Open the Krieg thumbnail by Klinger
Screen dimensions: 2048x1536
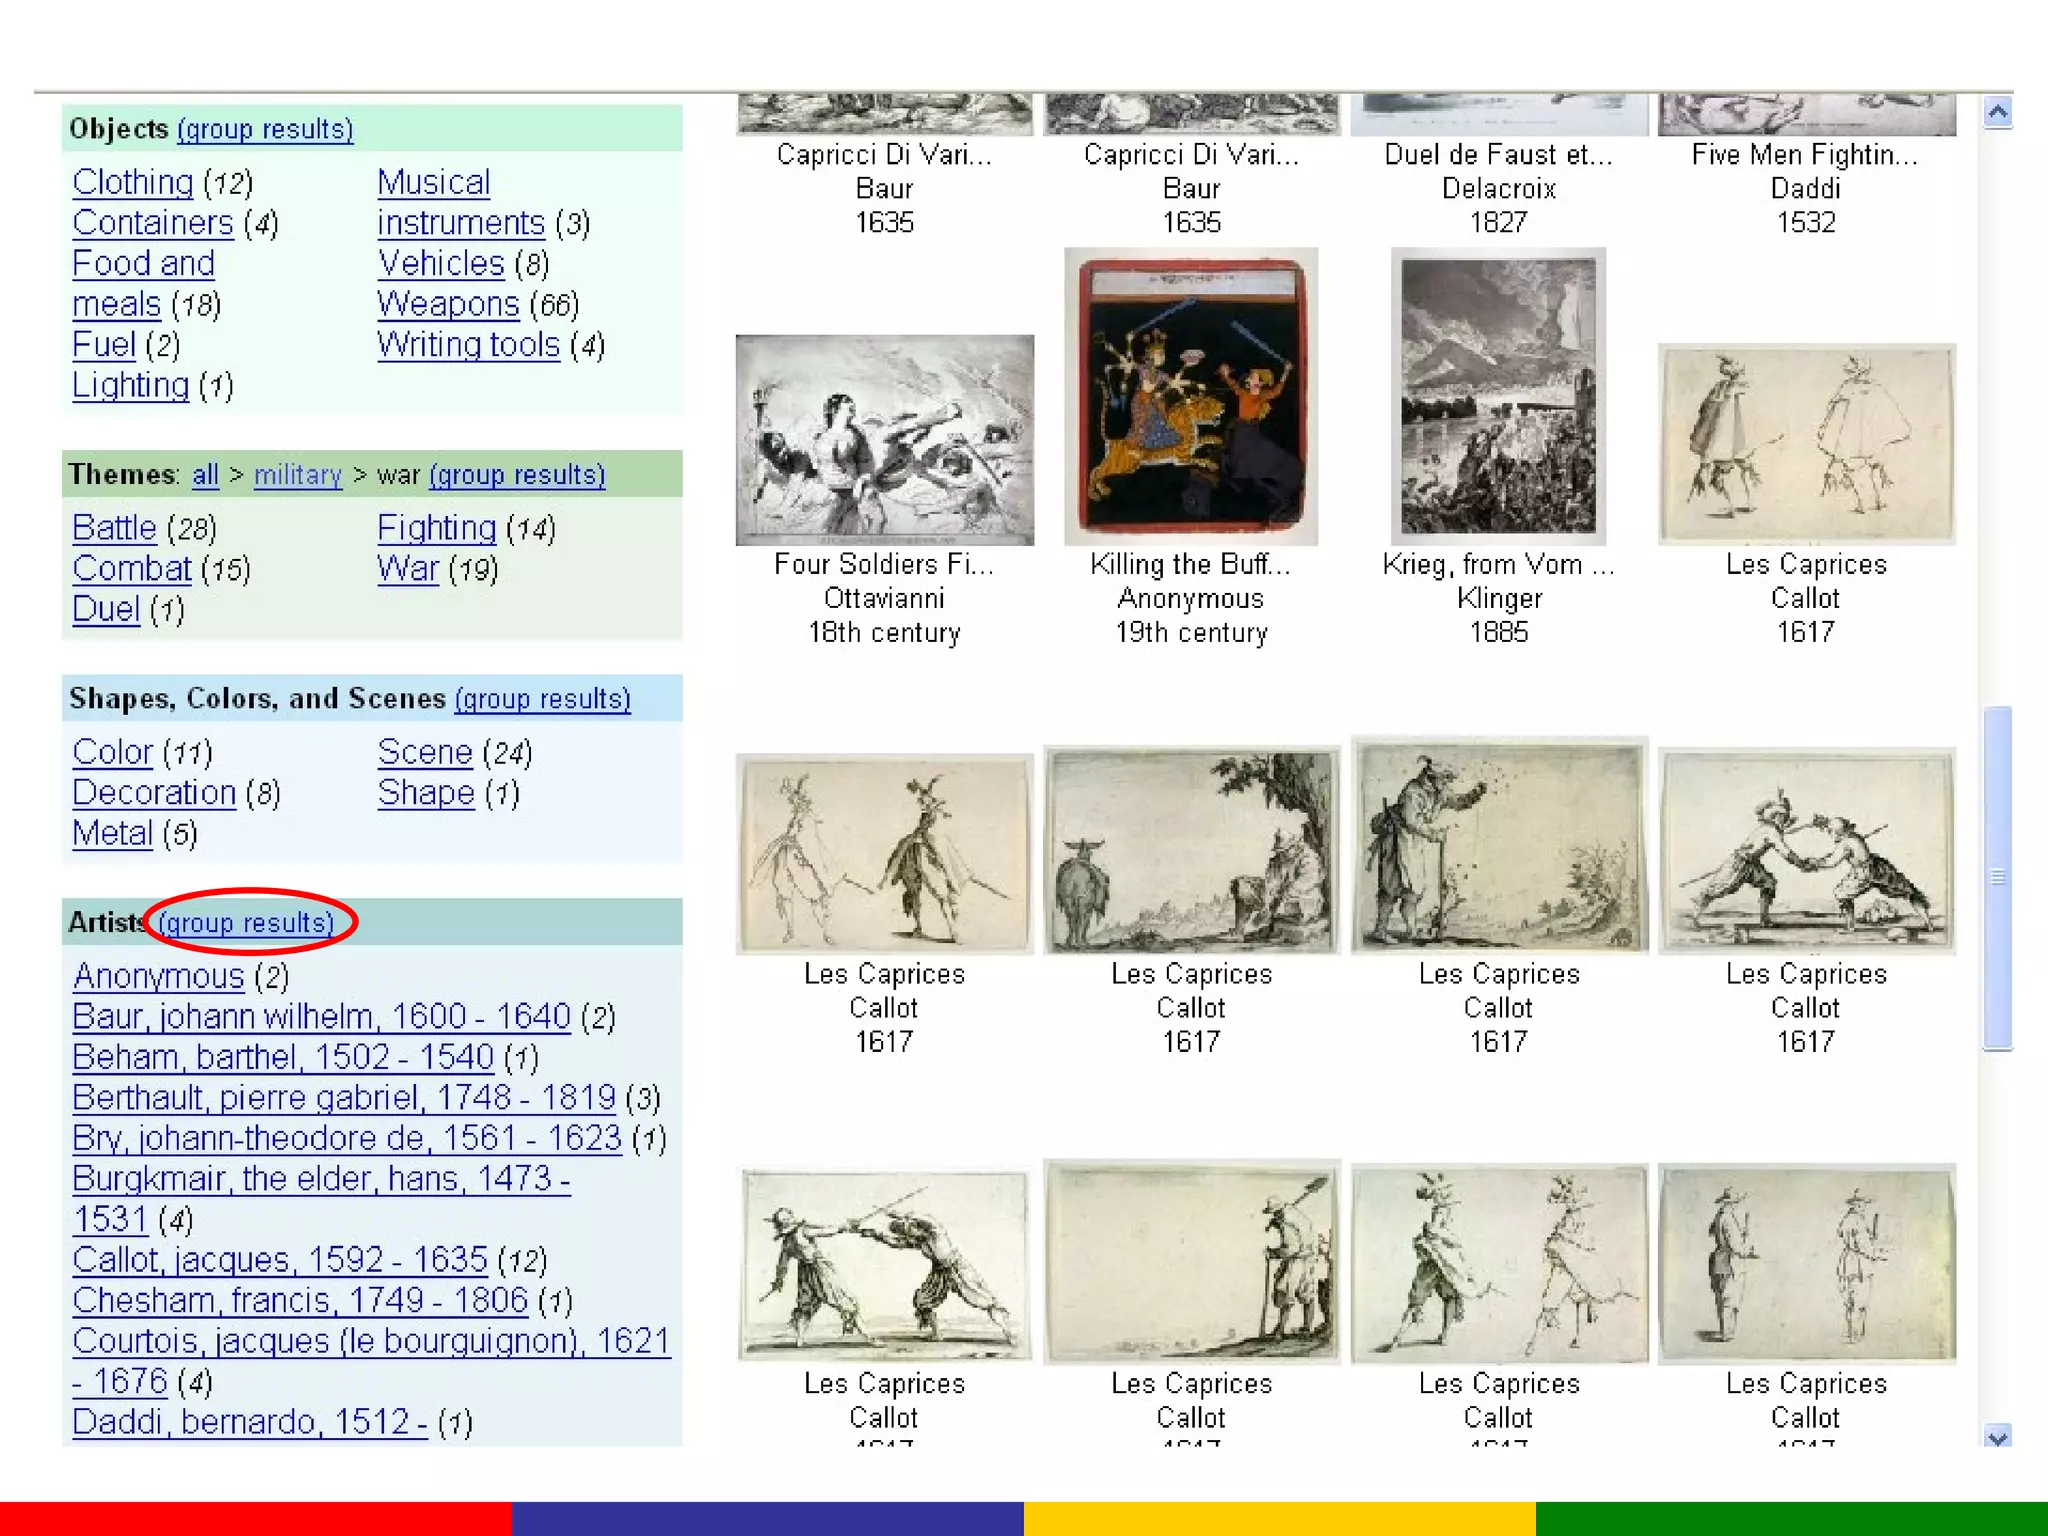click(1497, 396)
